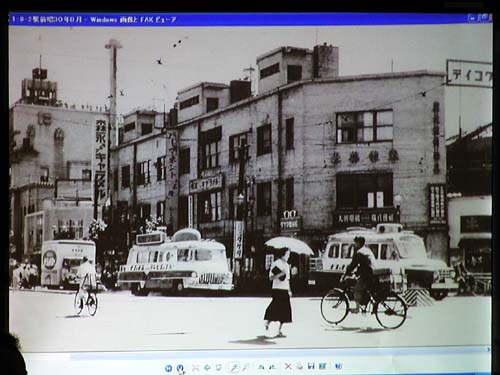This screenshot has height=375, width=500.
Task: Click the Zoom Out magnifier
Action: click(x=245, y=367)
